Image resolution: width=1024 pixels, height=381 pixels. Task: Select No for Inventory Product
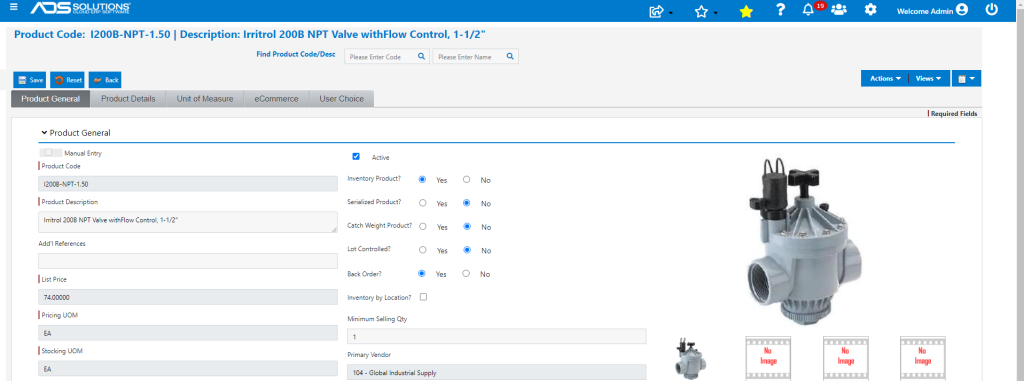pyautogui.click(x=466, y=179)
